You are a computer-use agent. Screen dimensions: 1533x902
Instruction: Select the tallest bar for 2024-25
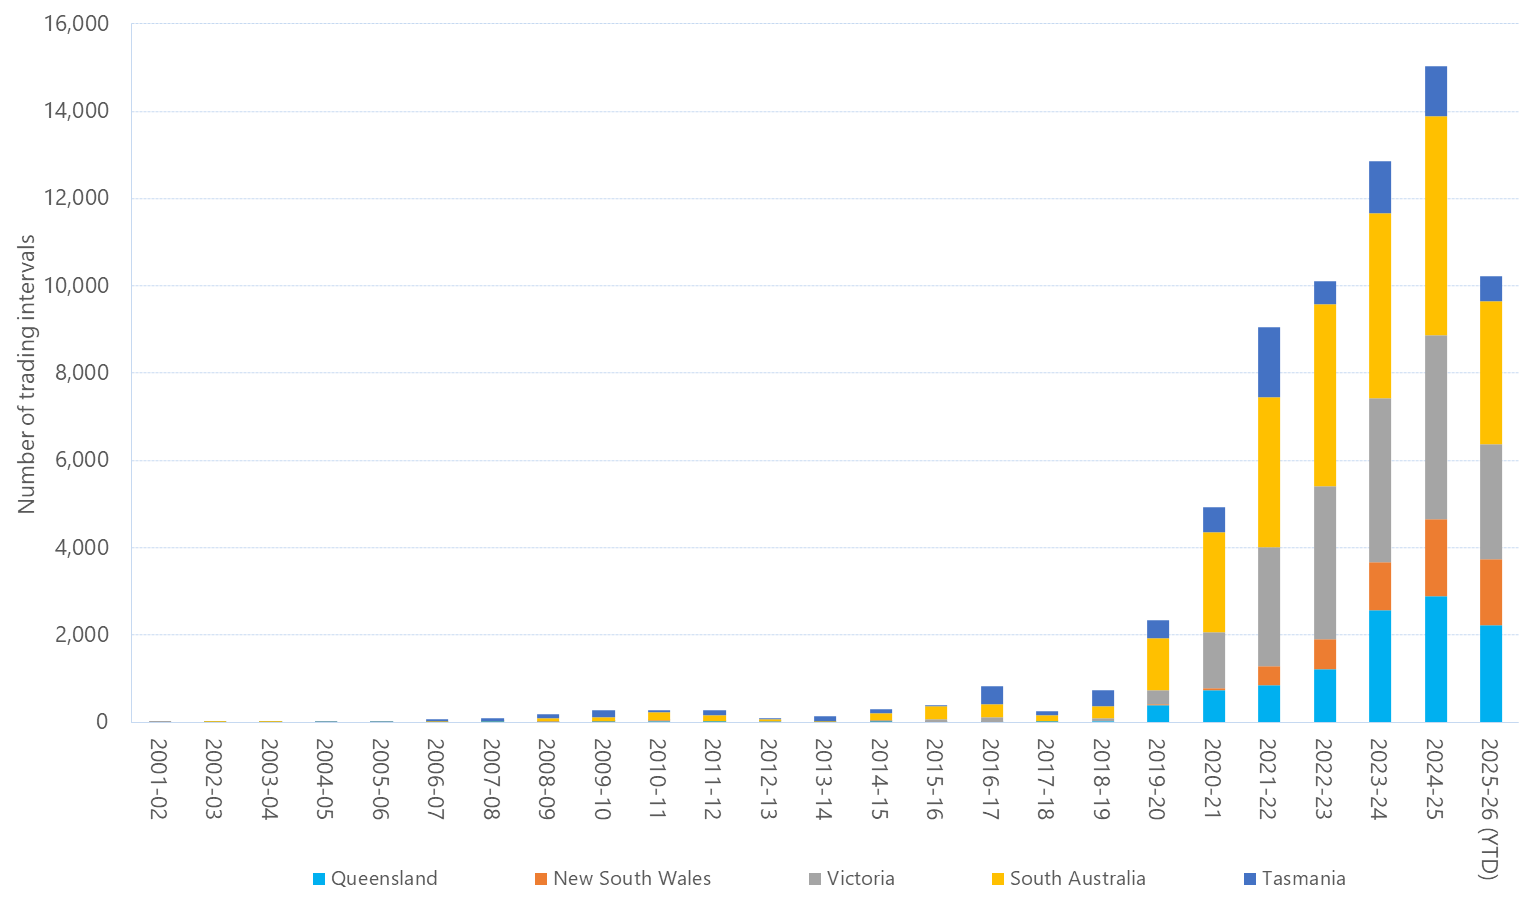tap(1434, 400)
